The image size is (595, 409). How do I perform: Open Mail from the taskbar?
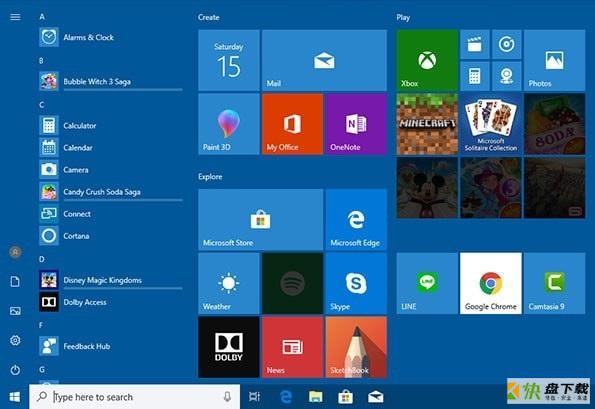point(376,397)
